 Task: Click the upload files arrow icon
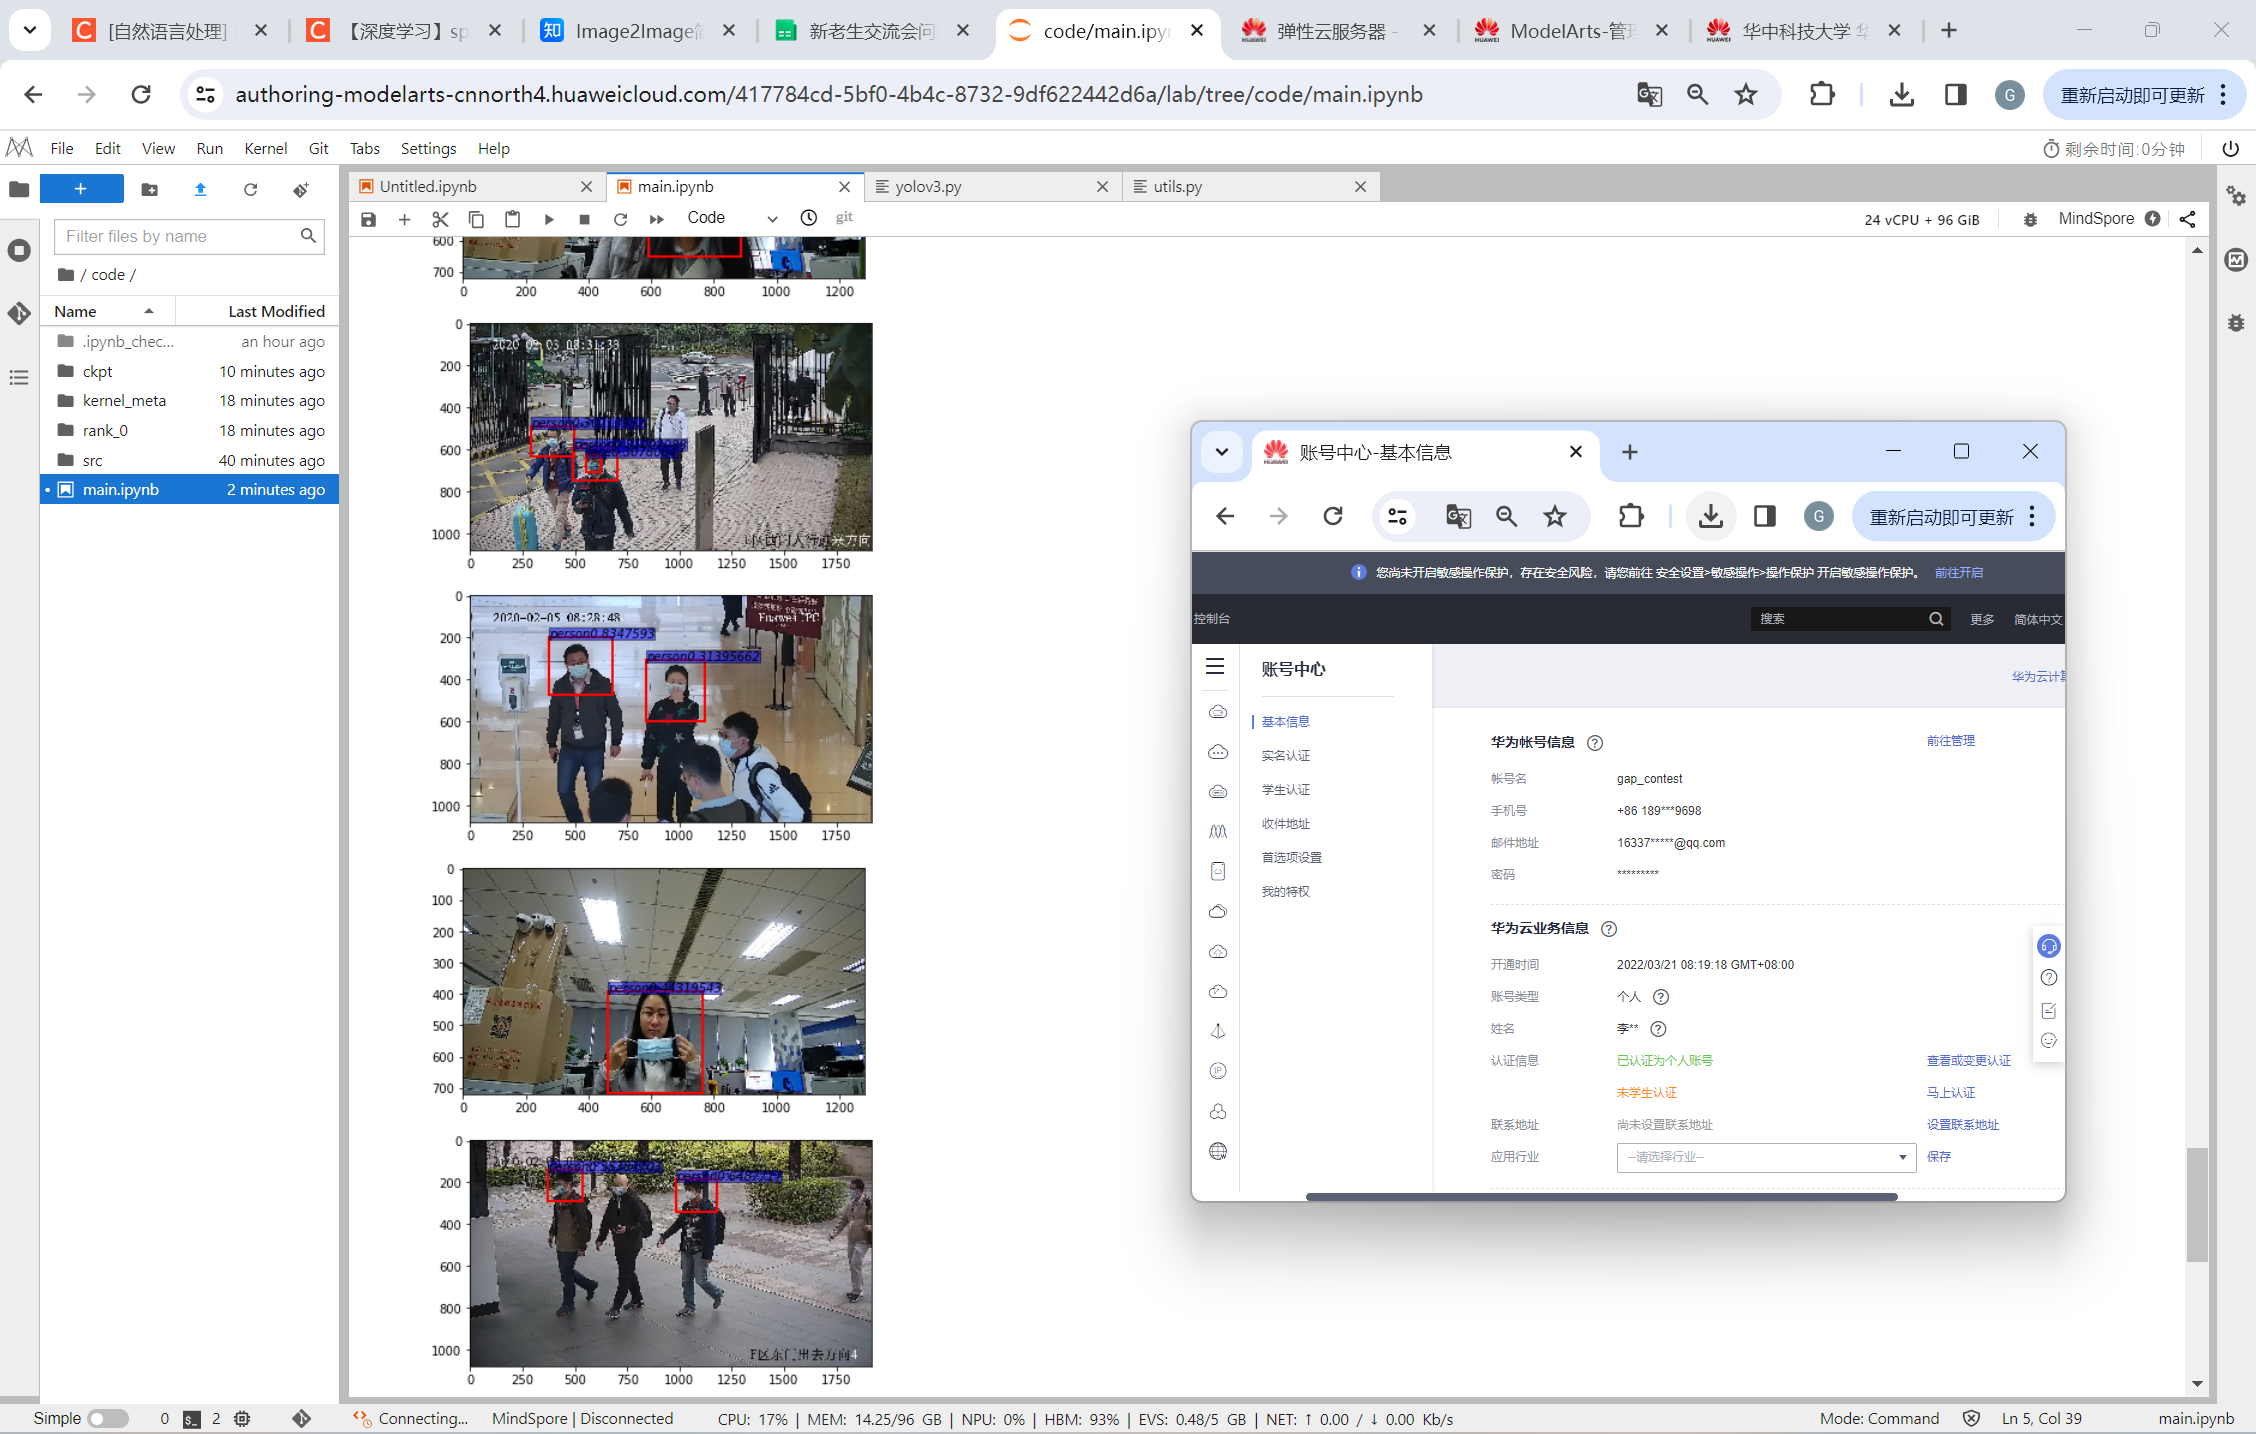pyautogui.click(x=200, y=189)
